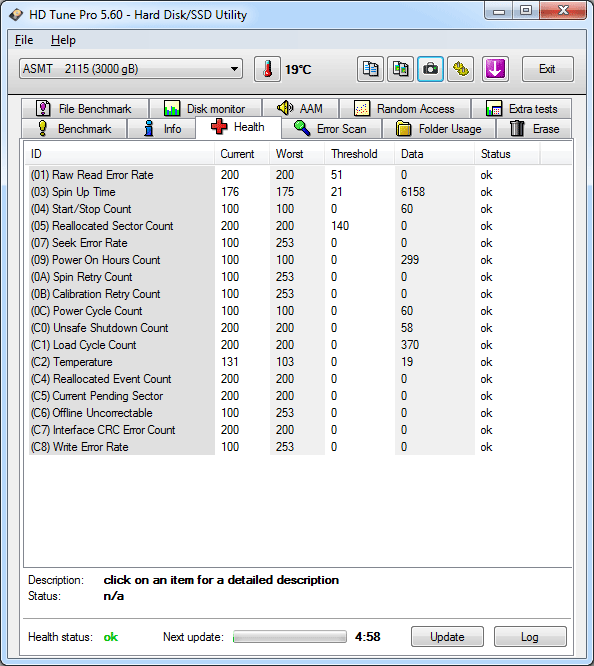
Task: Click the Log button
Action: [530, 637]
